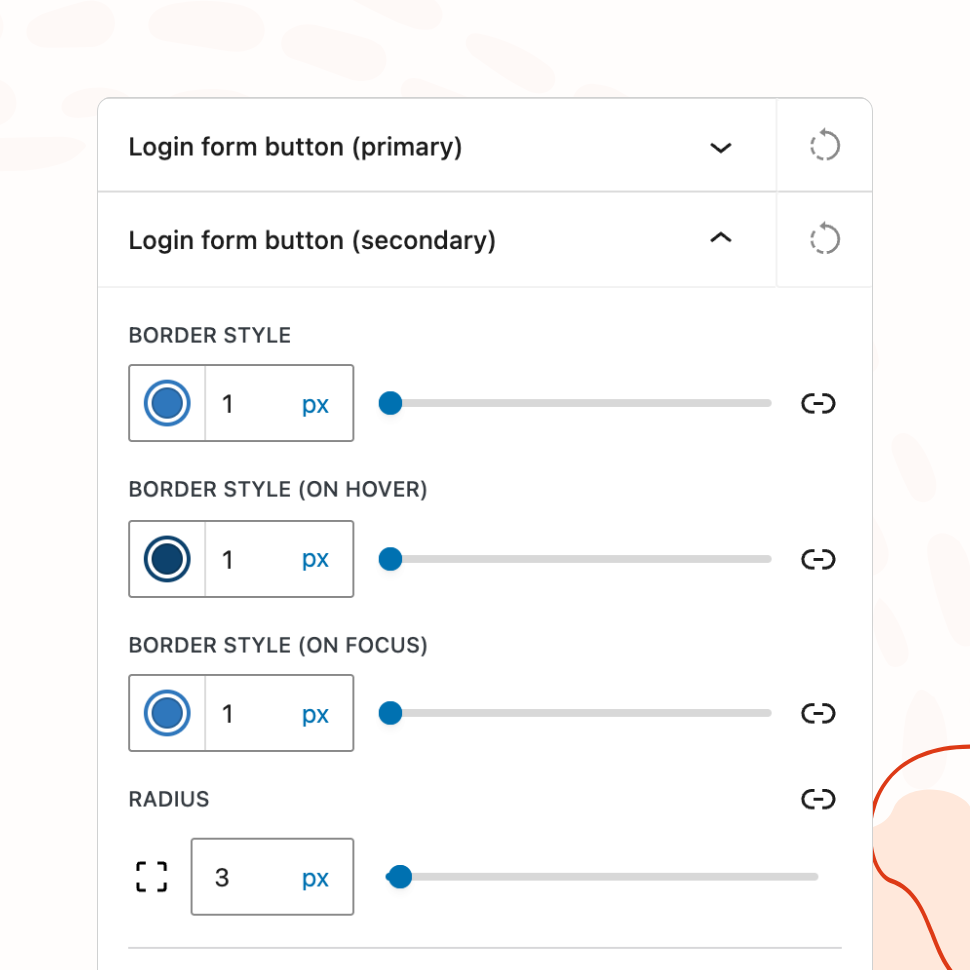
Task: Change px unit for Border Style
Action: click(315, 404)
